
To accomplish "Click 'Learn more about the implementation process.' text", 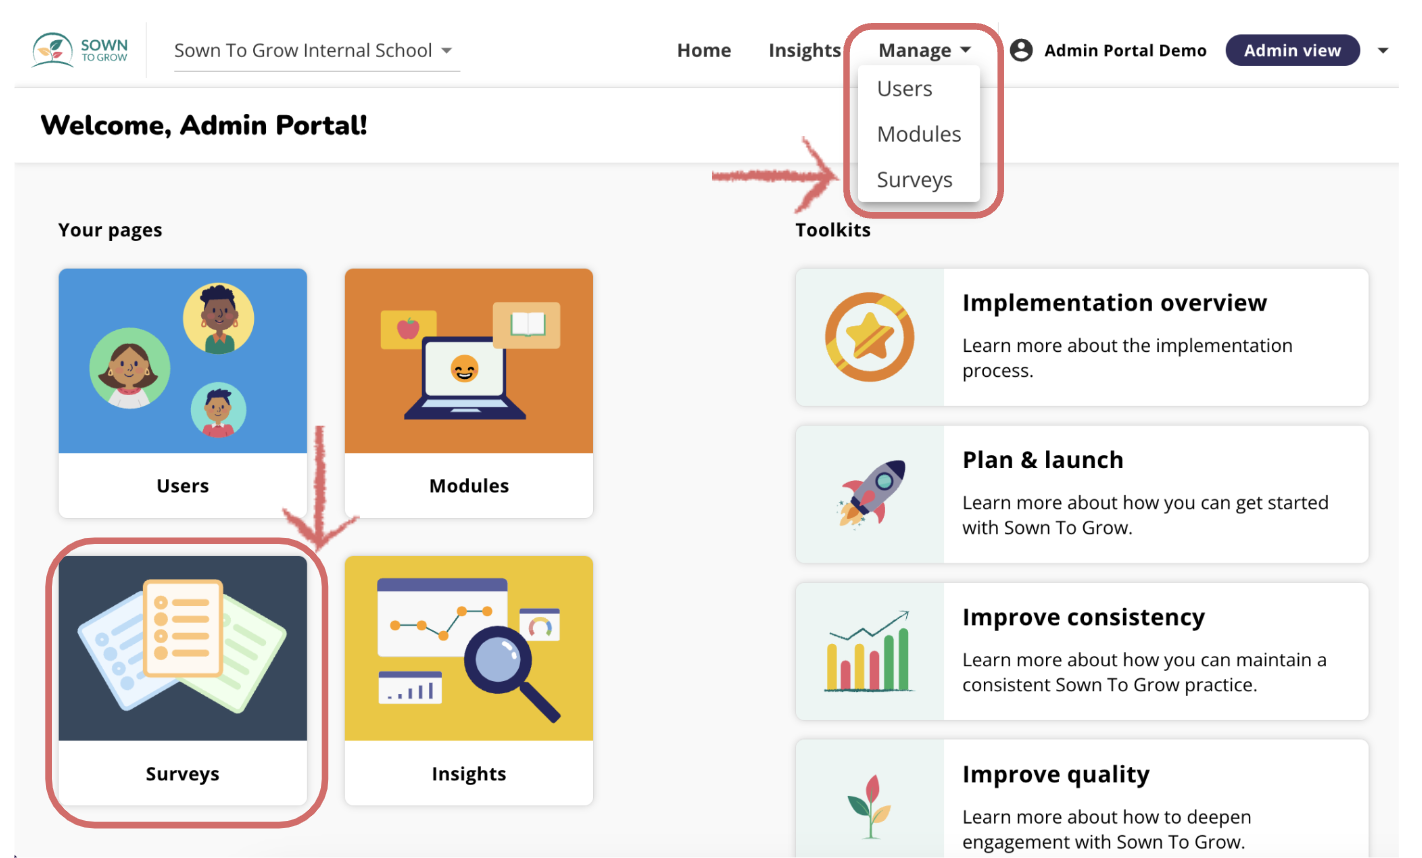I will 1127,358.
